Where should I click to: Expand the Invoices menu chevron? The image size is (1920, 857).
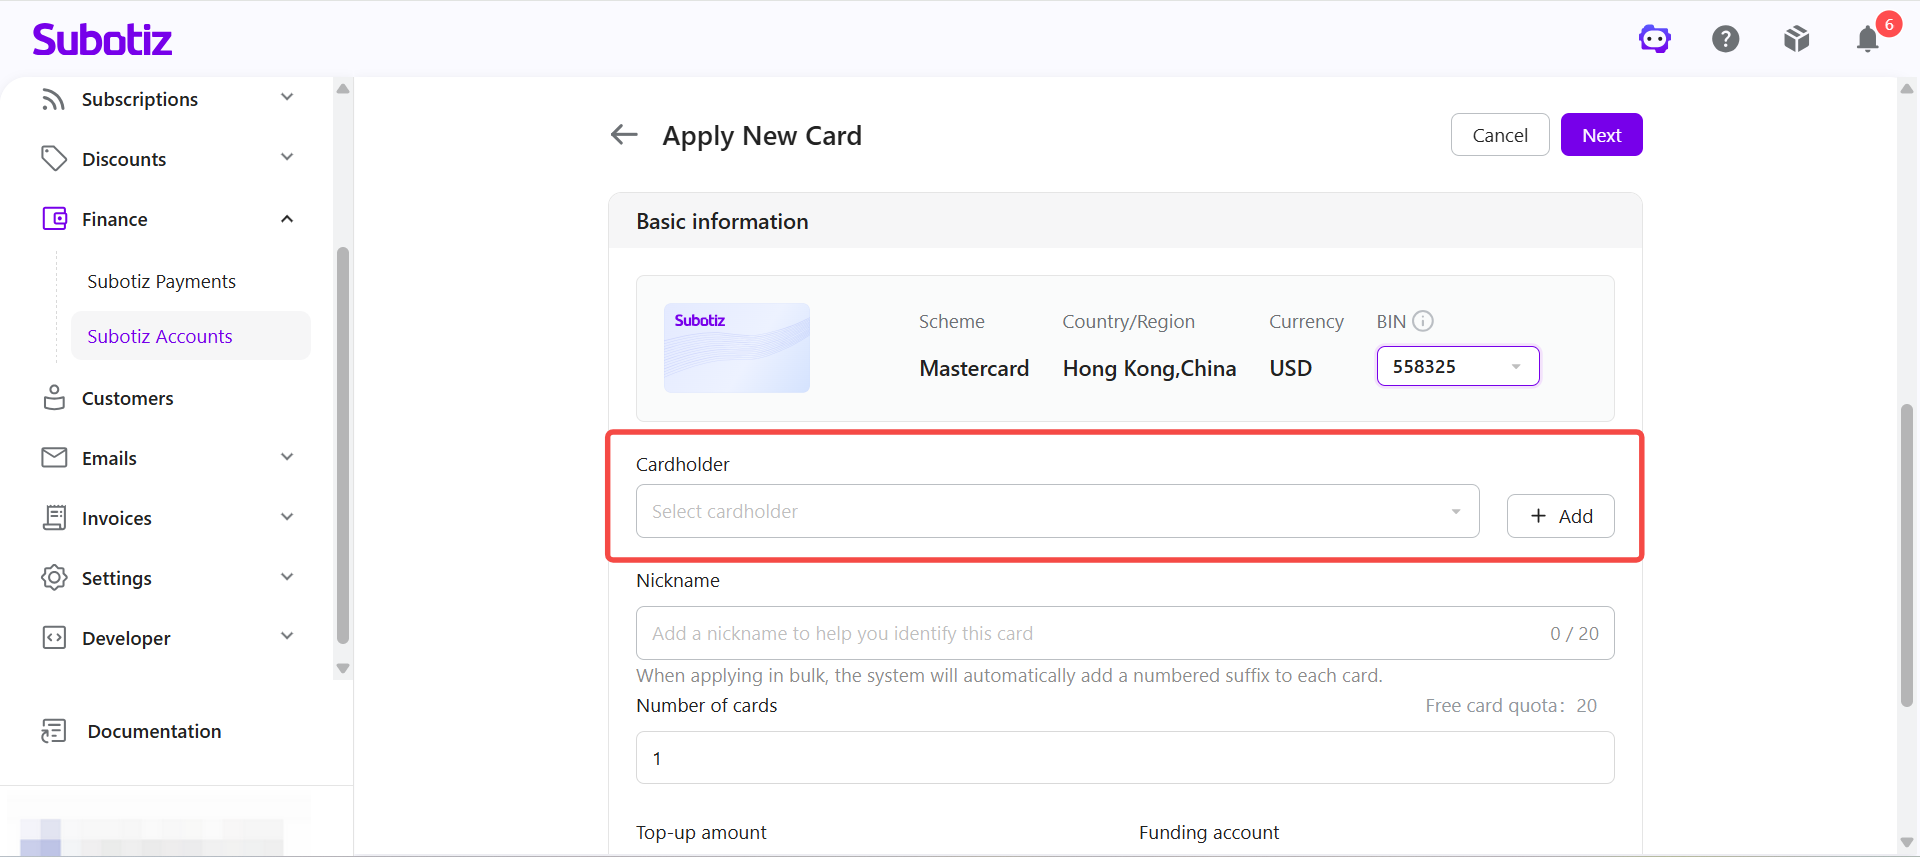(x=287, y=518)
